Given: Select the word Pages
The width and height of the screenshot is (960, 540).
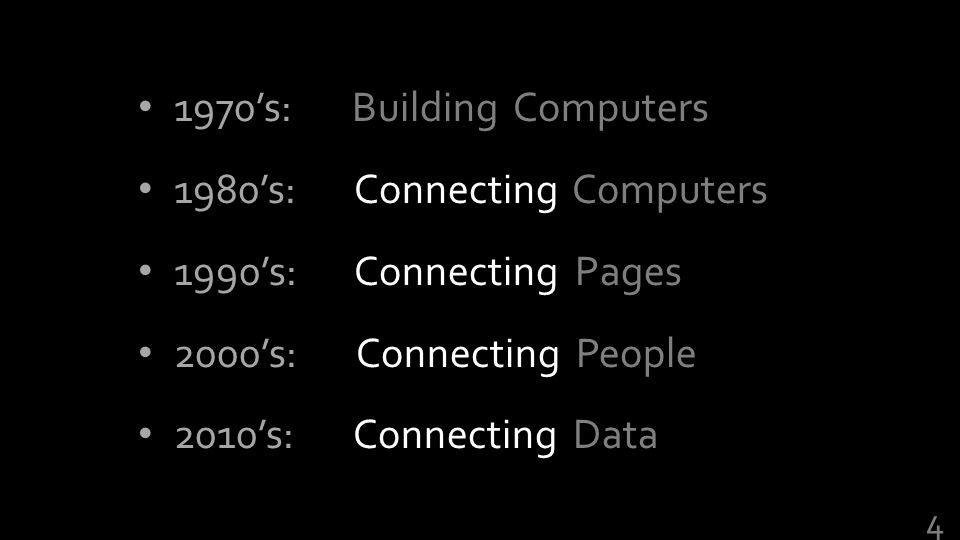Looking at the screenshot, I should (628, 274).
